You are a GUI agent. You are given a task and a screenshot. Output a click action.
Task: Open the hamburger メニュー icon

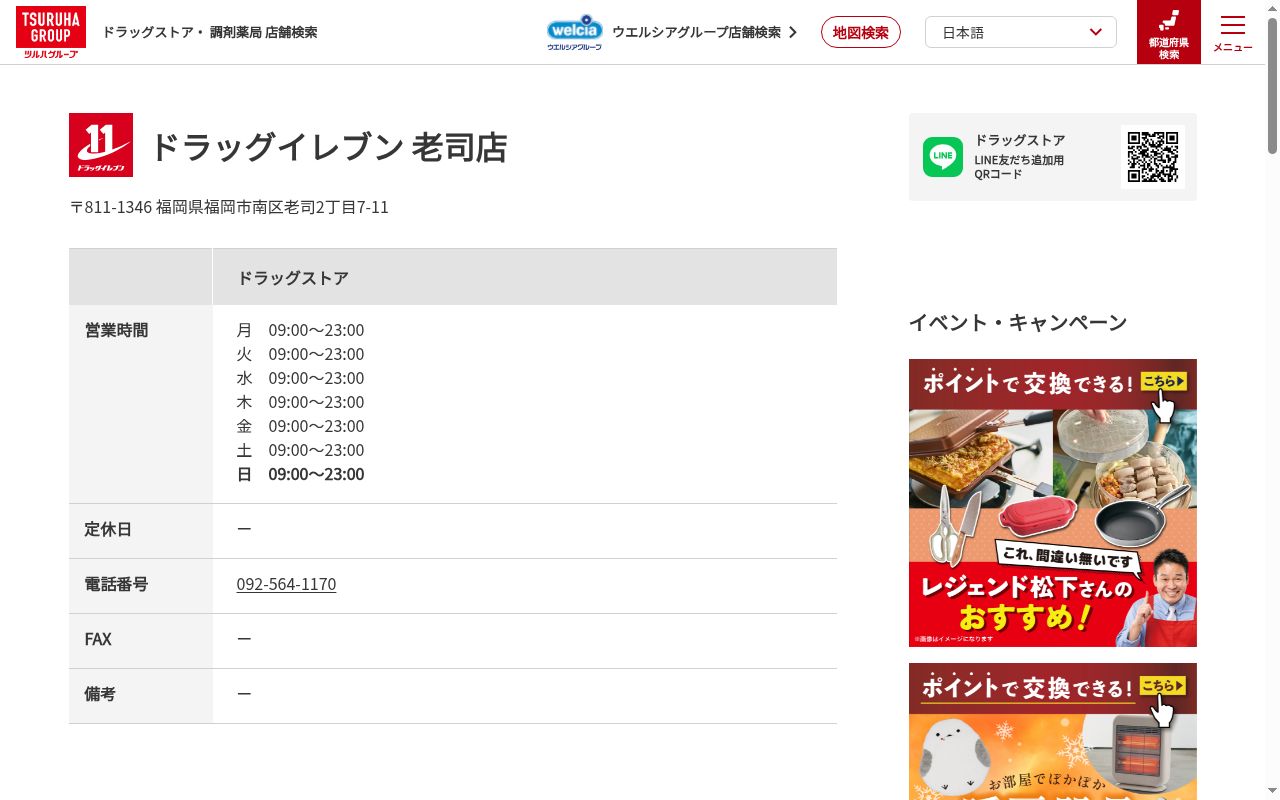(1233, 32)
